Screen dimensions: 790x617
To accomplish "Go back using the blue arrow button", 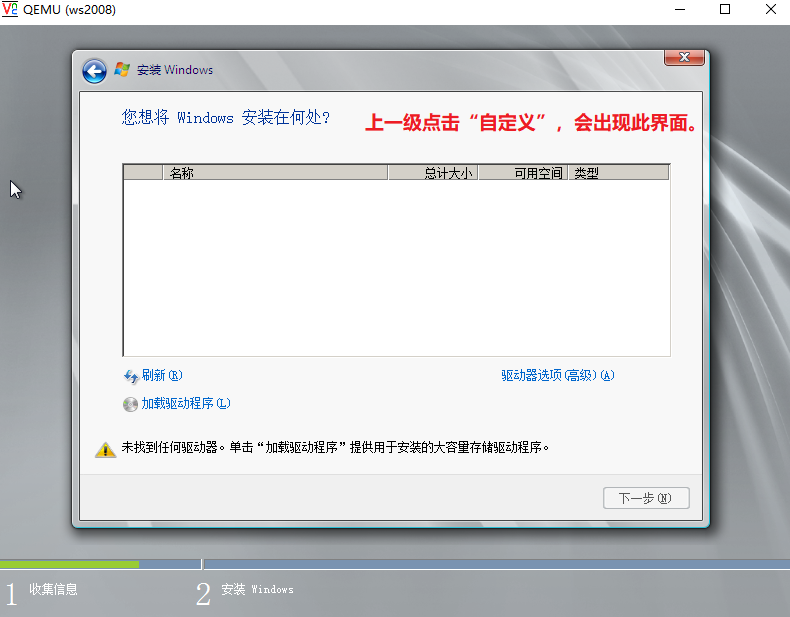I will [x=94, y=71].
